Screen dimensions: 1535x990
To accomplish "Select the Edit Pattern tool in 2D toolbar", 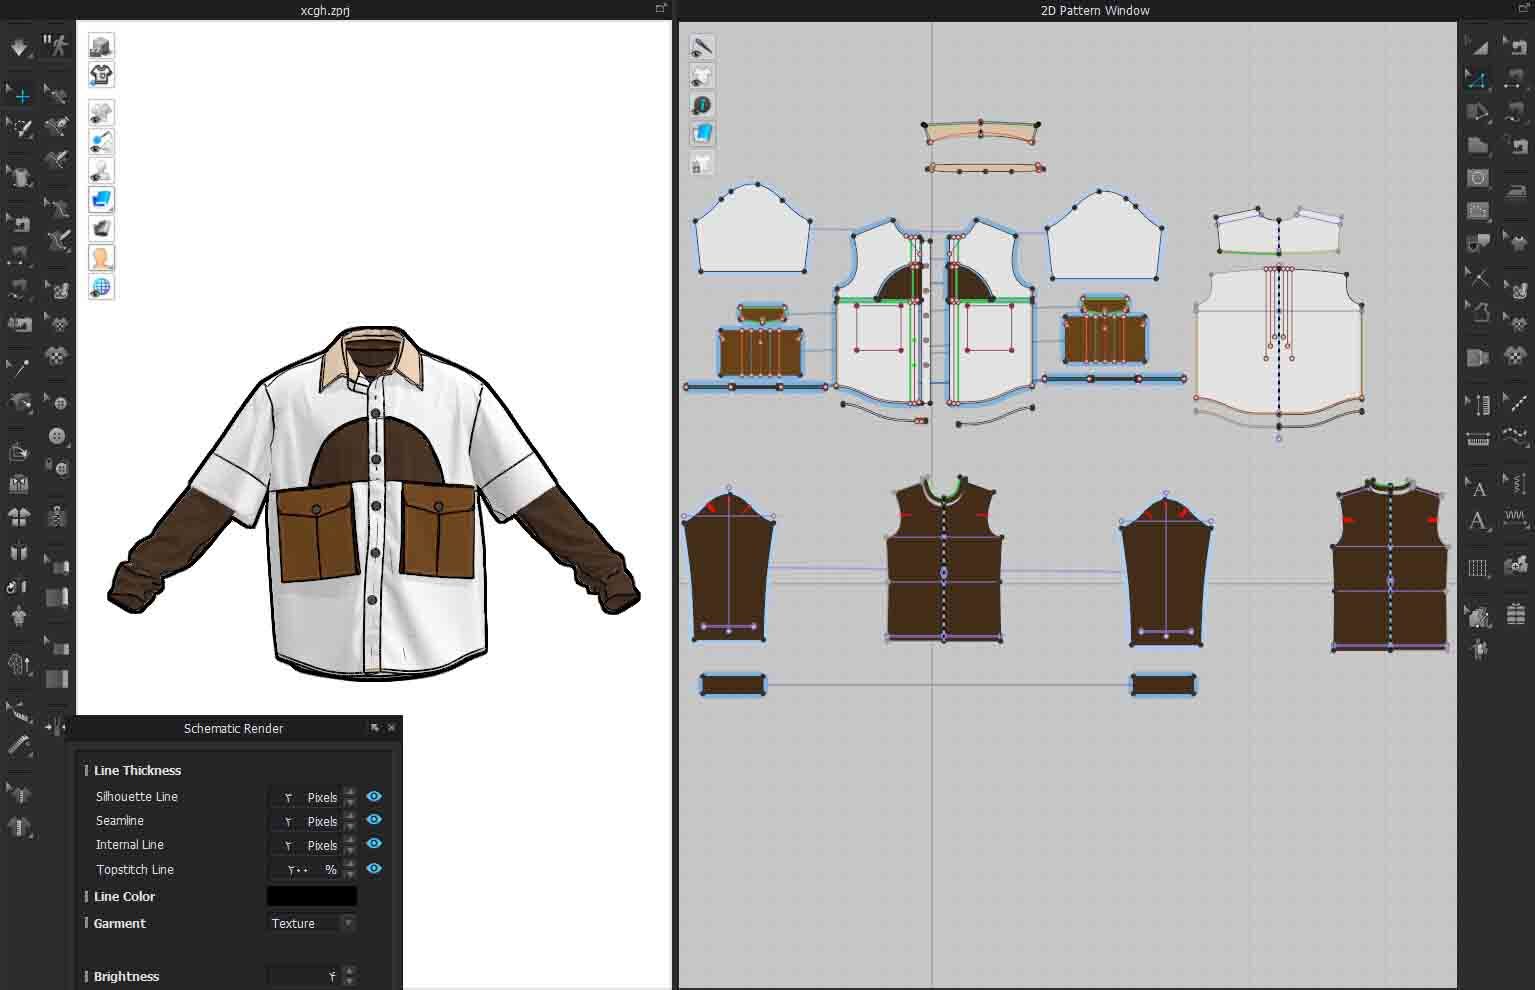I will point(1478,79).
